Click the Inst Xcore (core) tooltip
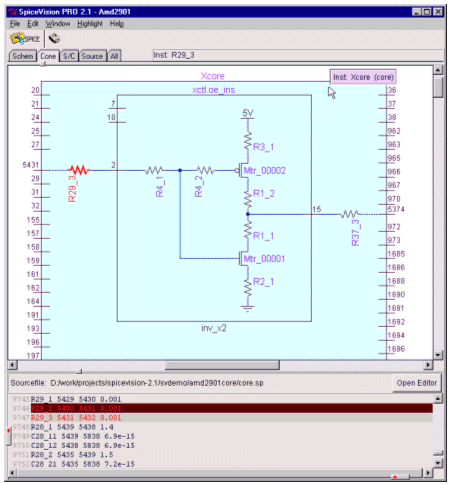The image size is (451, 485). pos(363,77)
